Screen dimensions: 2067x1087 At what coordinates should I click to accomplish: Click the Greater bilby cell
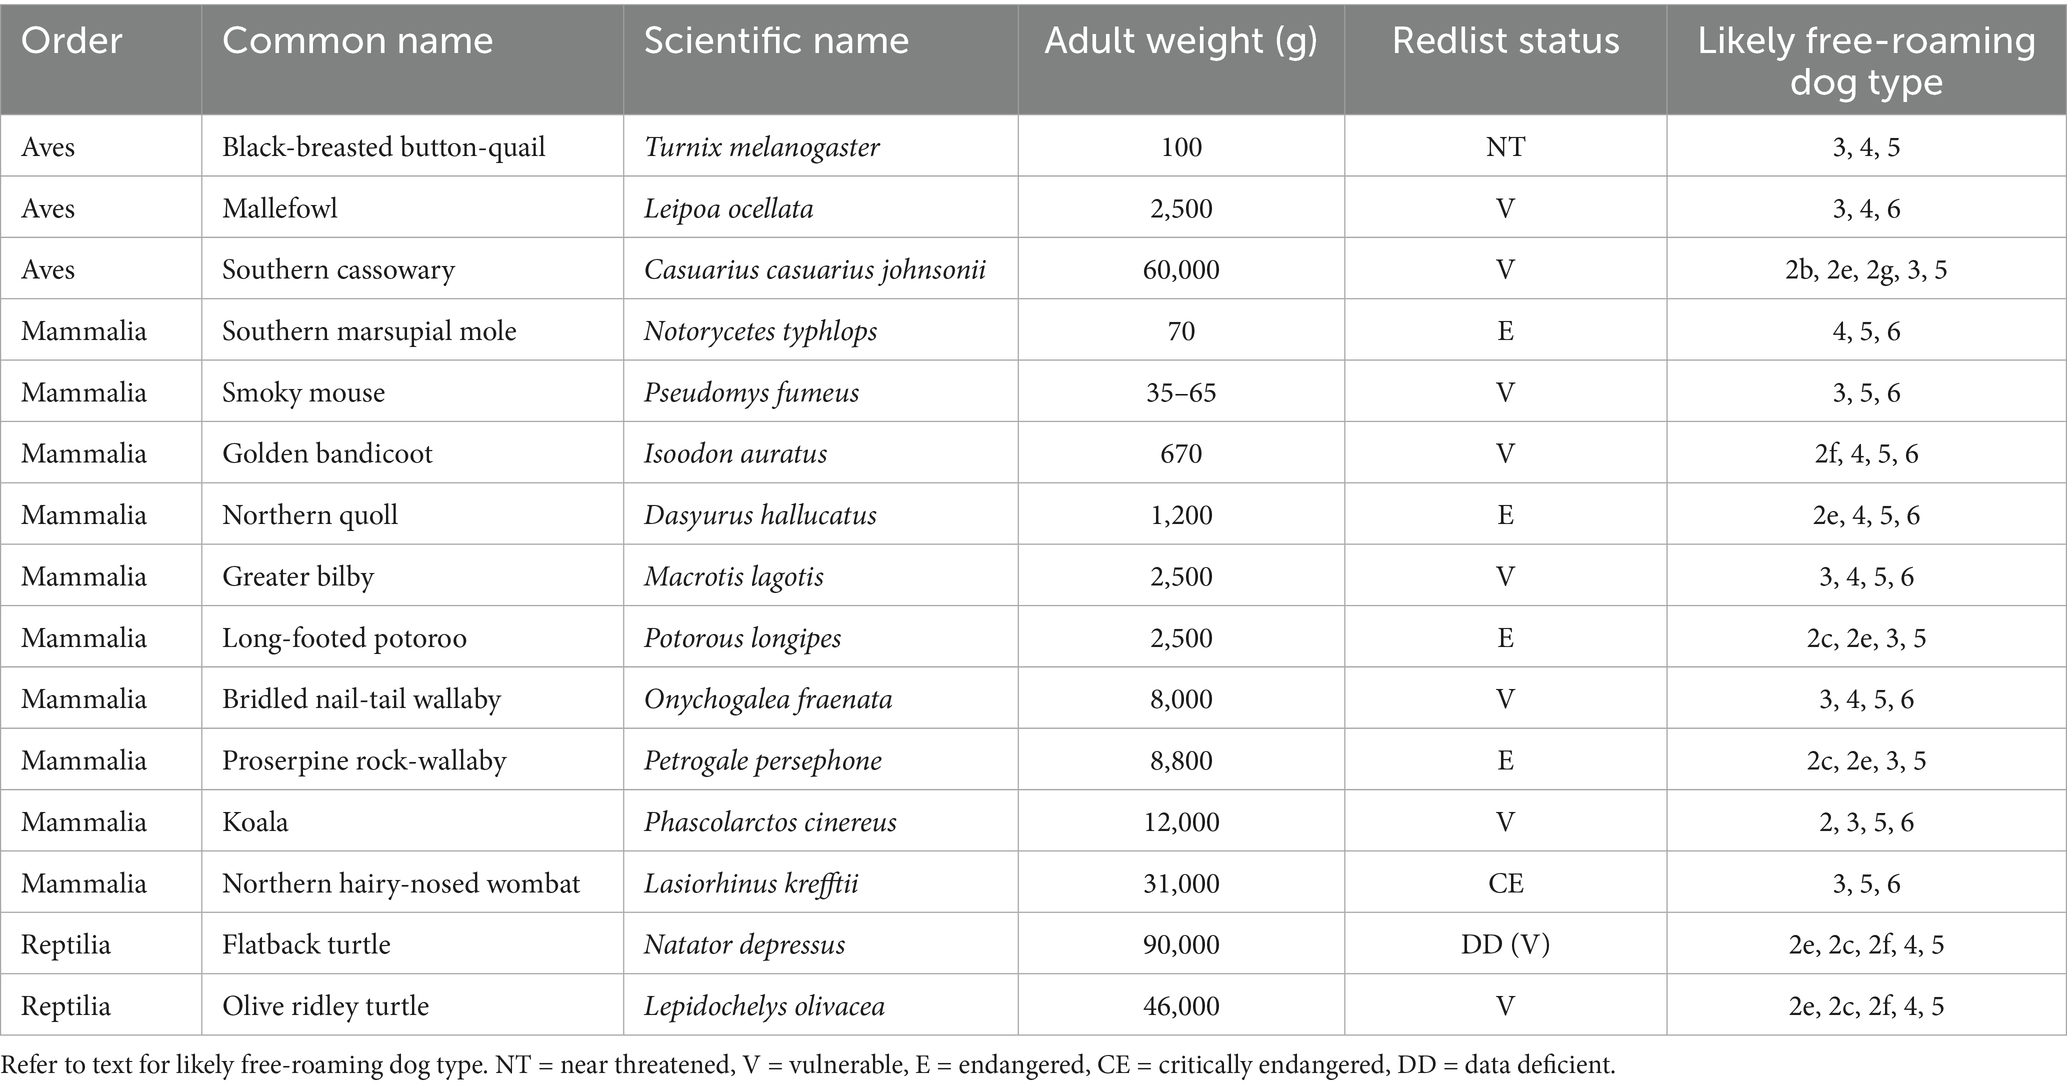(x=298, y=577)
